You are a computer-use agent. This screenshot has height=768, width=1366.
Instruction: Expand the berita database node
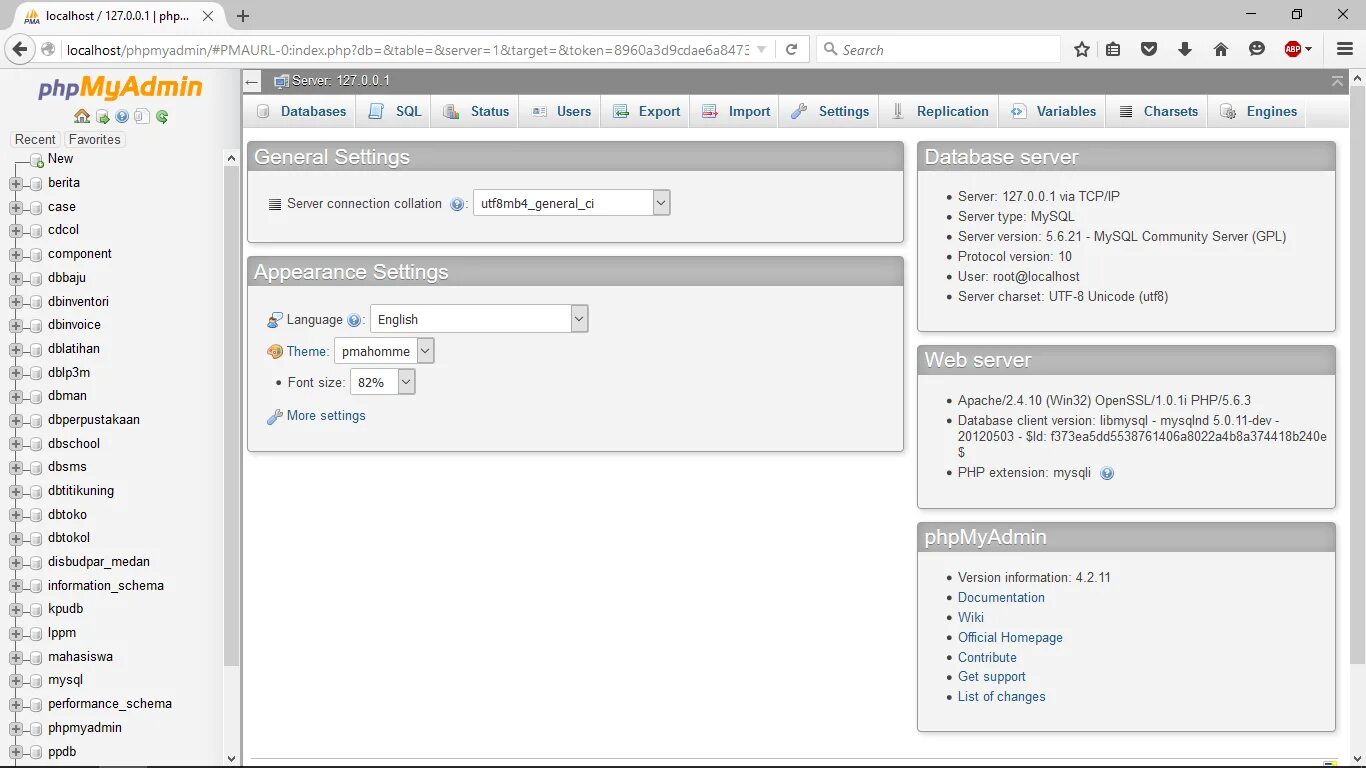tap(15, 183)
